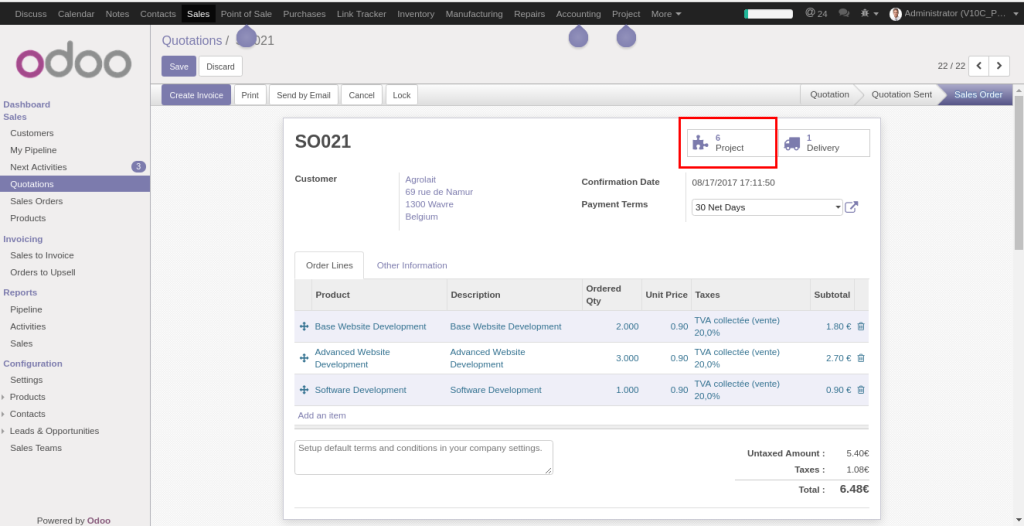Open the Notes menu
The width and height of the screenshot is (1024, 526).
click(117, 14)
